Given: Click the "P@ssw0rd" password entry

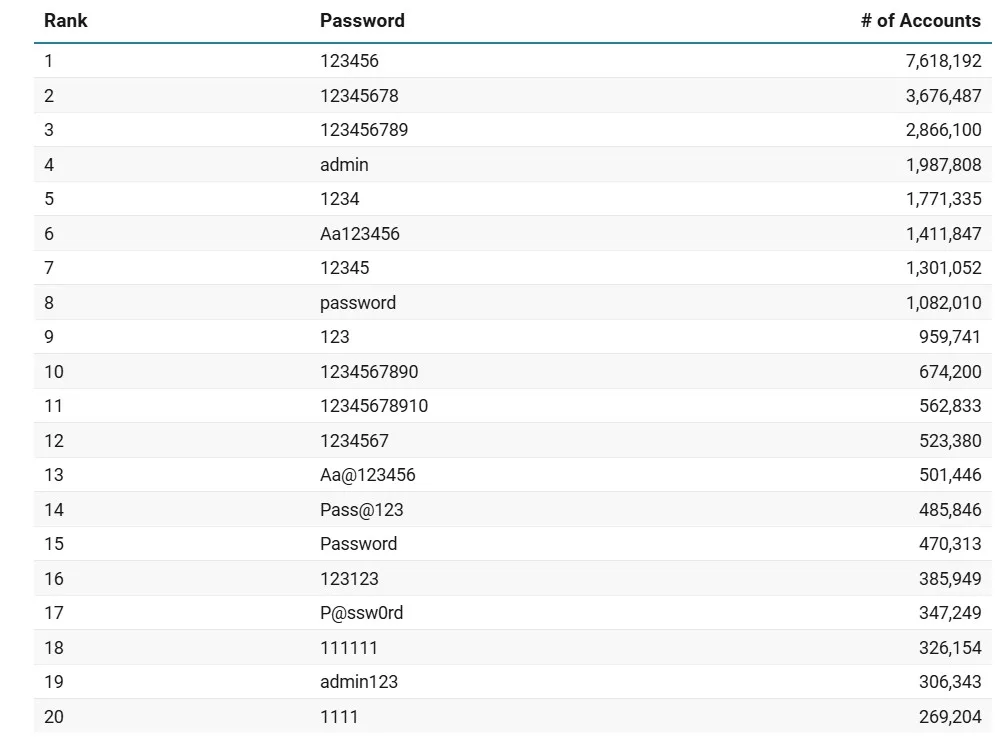Looking at the screenshot, I should [361, 613].
